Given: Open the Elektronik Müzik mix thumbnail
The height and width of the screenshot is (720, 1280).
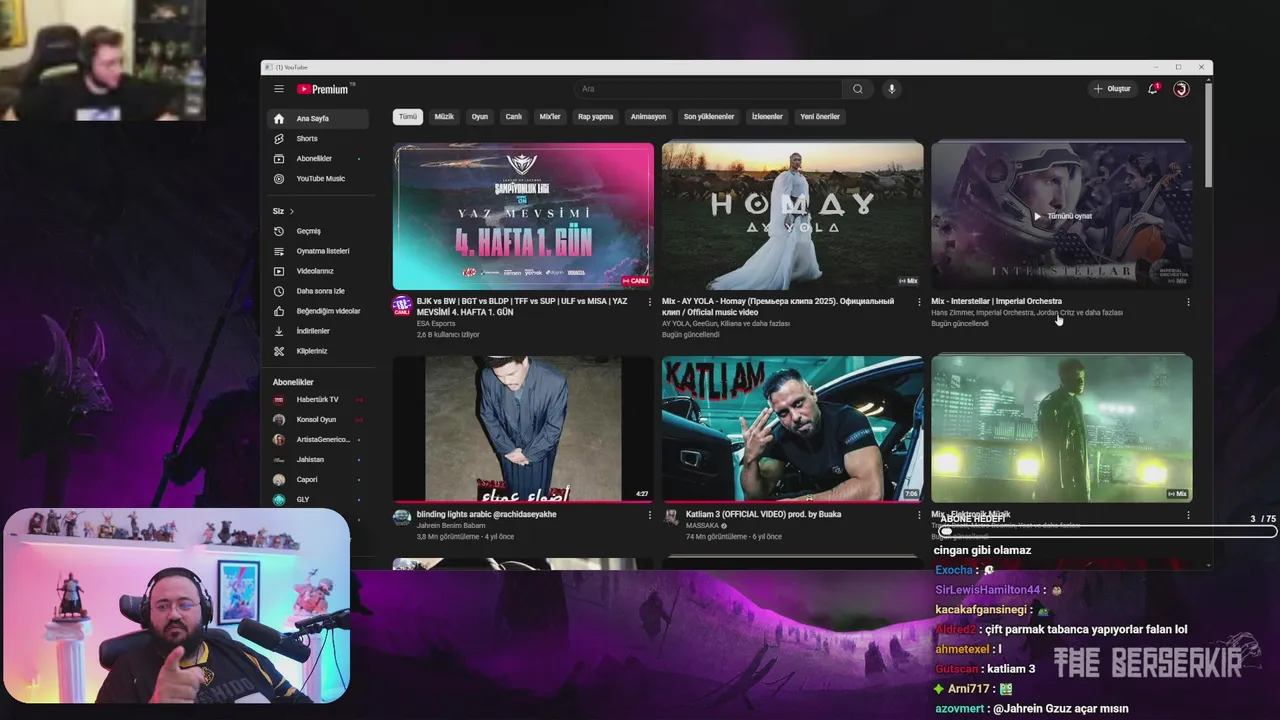Looking at the screenshot, I should 1062,429.
